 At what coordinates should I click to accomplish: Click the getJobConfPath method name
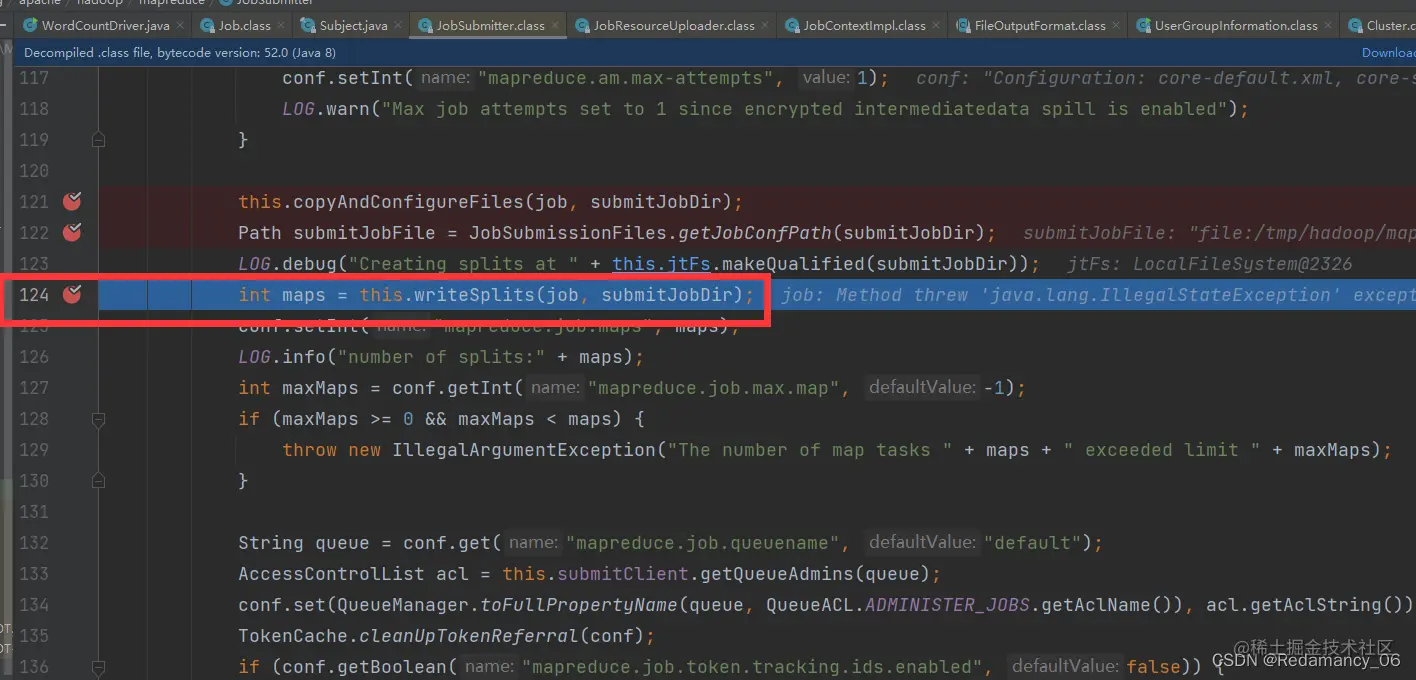tap(755, 233)
